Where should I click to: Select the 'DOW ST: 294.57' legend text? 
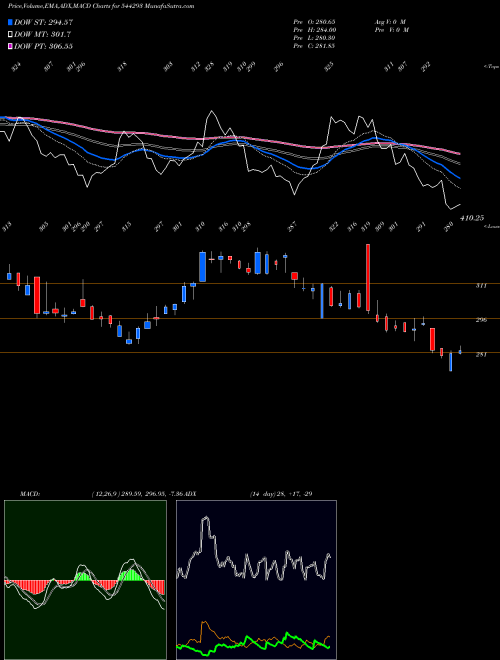click(x=43, y=22)
